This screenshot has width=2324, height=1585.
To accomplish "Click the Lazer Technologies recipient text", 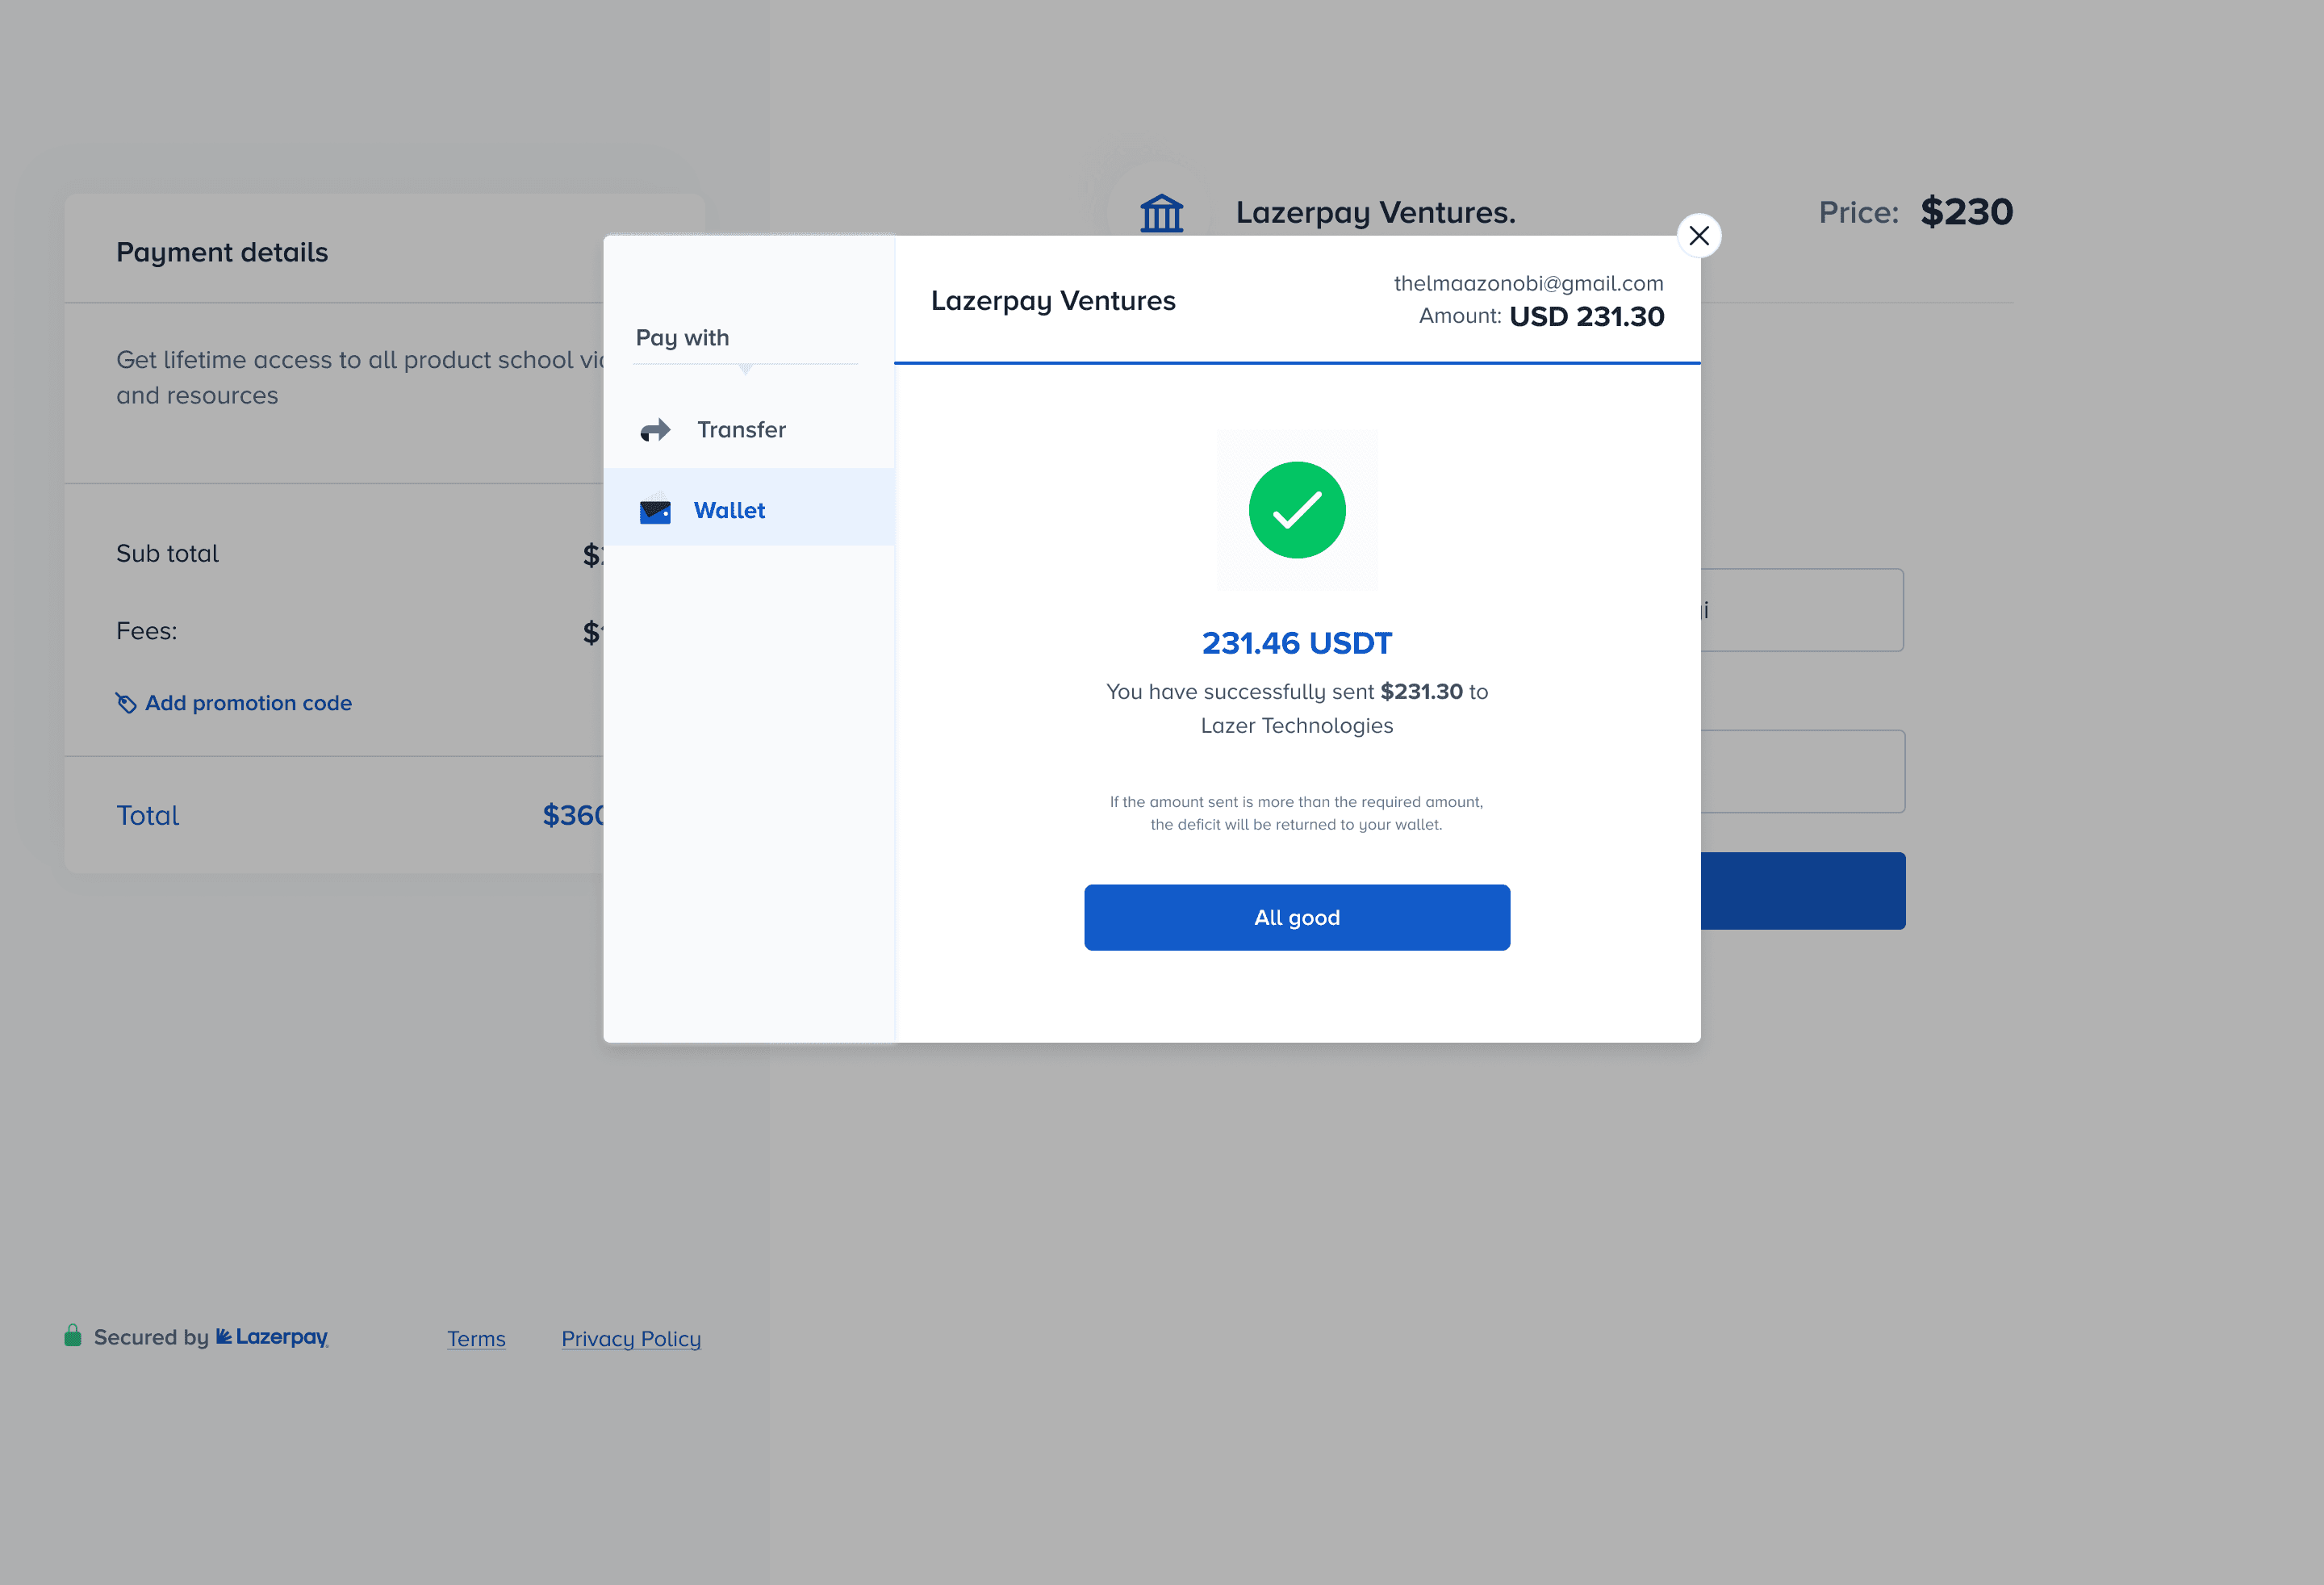I will 1297,726.
